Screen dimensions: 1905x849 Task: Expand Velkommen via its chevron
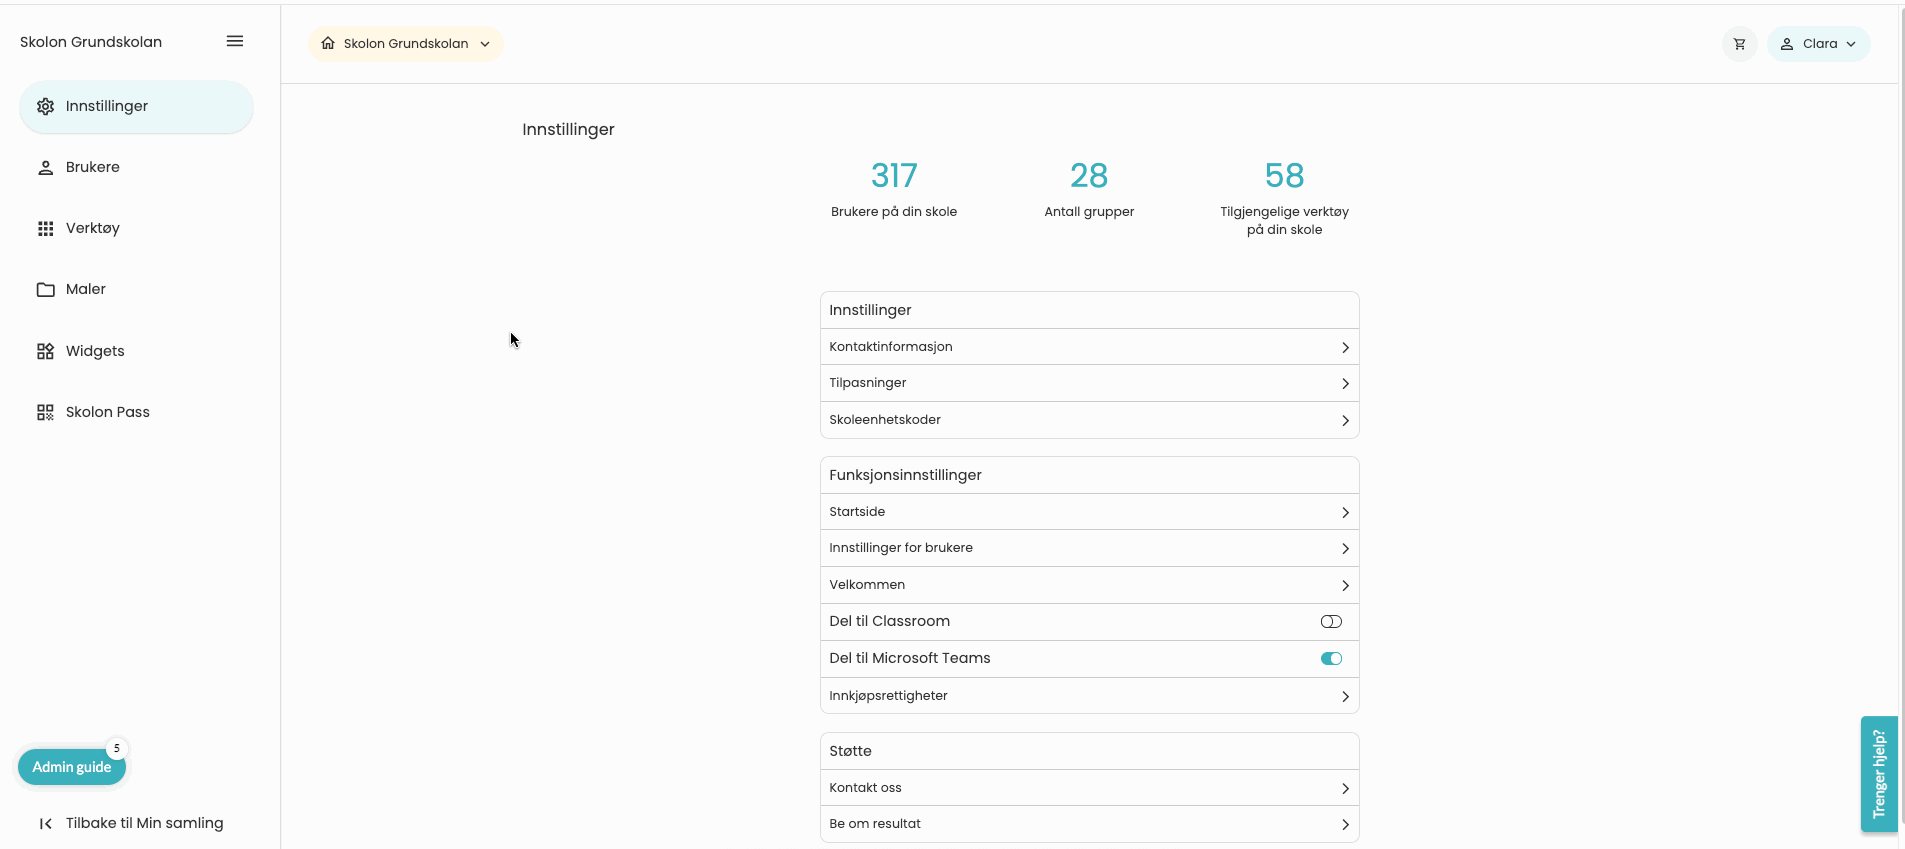point(1345,586)
